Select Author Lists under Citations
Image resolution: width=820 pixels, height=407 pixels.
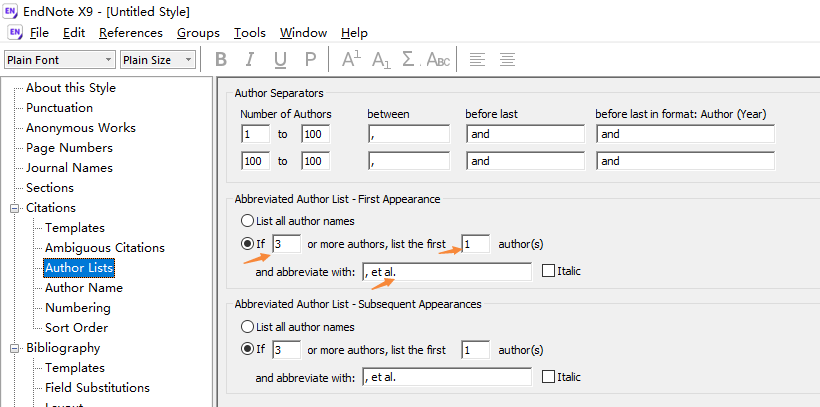point(79,268)
